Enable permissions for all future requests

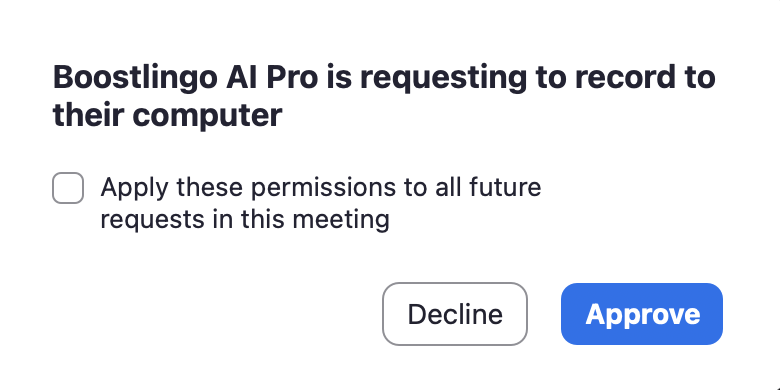point(68,188)
